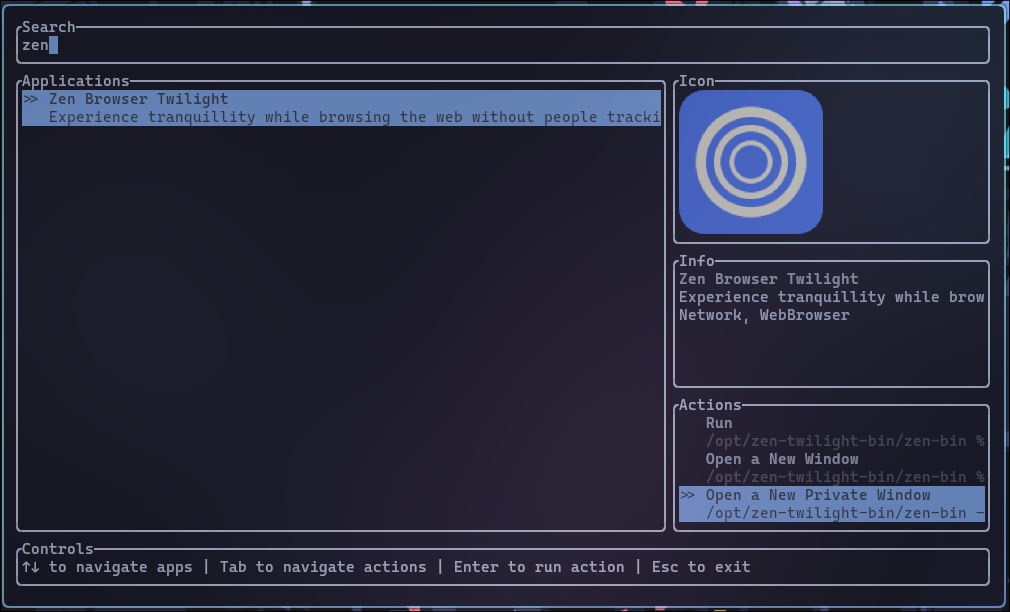This screenshot has width=1010, height=612.
Task: Click the Network, WebBrowser categories line
Action: [764, 315]
